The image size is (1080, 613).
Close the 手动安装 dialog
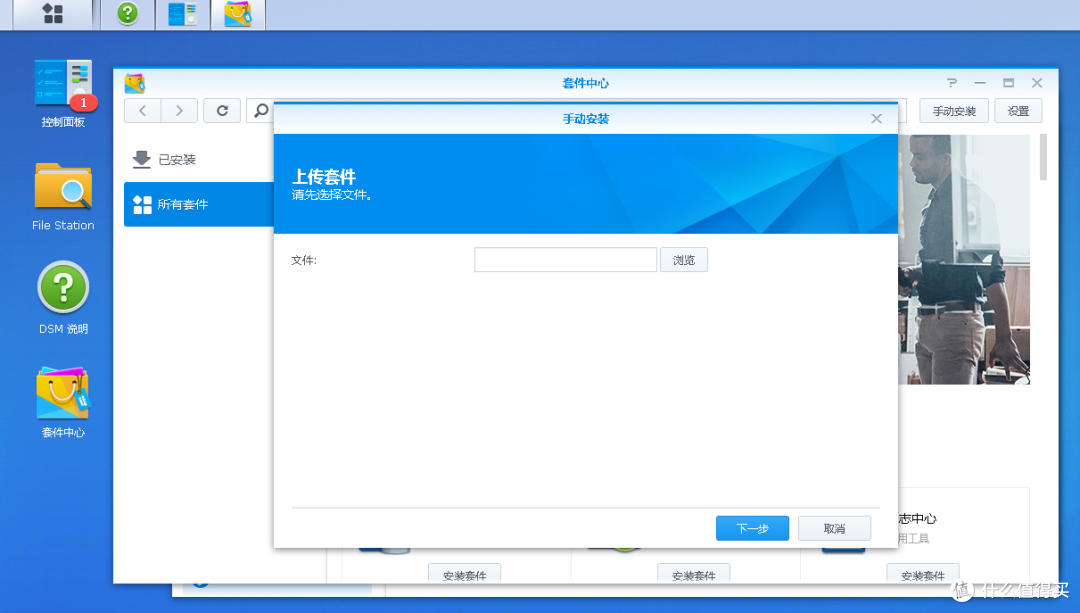(876, 118)
